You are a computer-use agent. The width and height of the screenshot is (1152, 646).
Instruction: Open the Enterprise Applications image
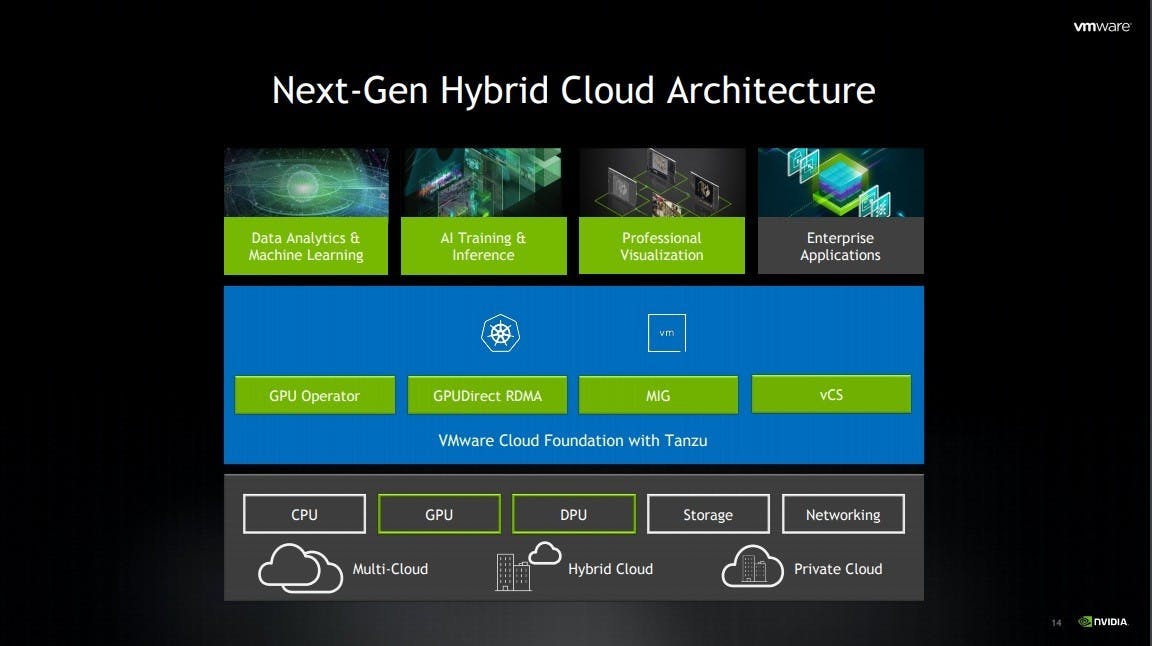click(x=840, y=182)
